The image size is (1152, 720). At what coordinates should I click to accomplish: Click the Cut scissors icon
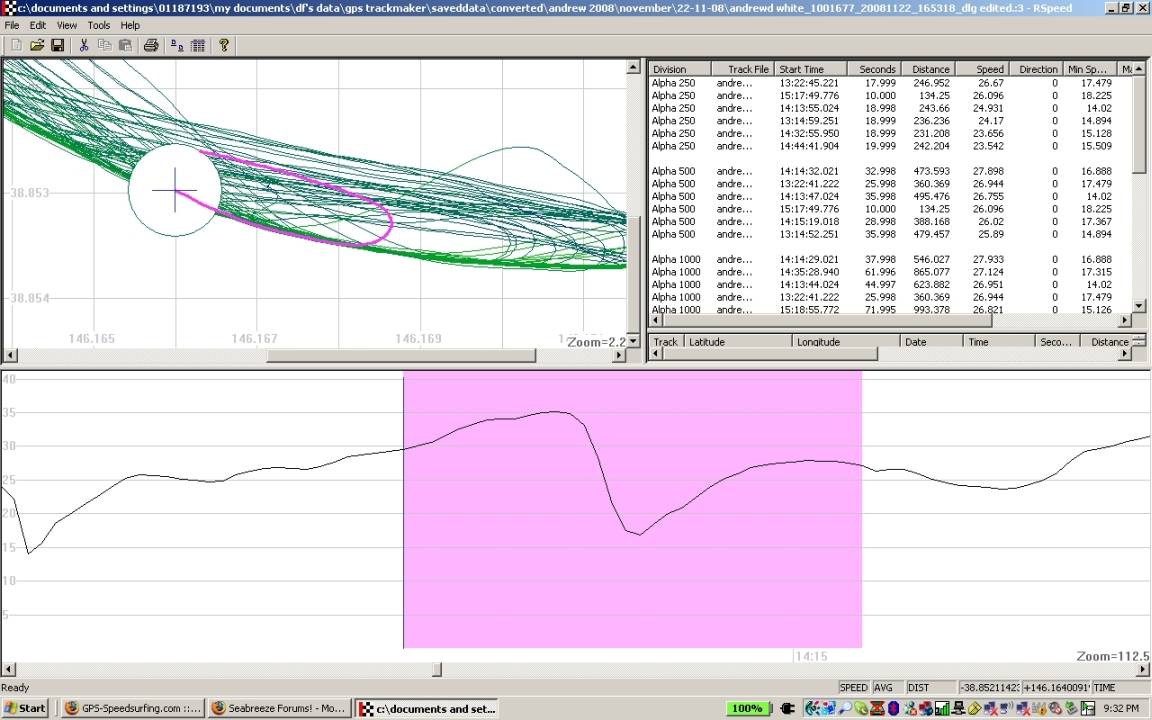pos(84,45)
